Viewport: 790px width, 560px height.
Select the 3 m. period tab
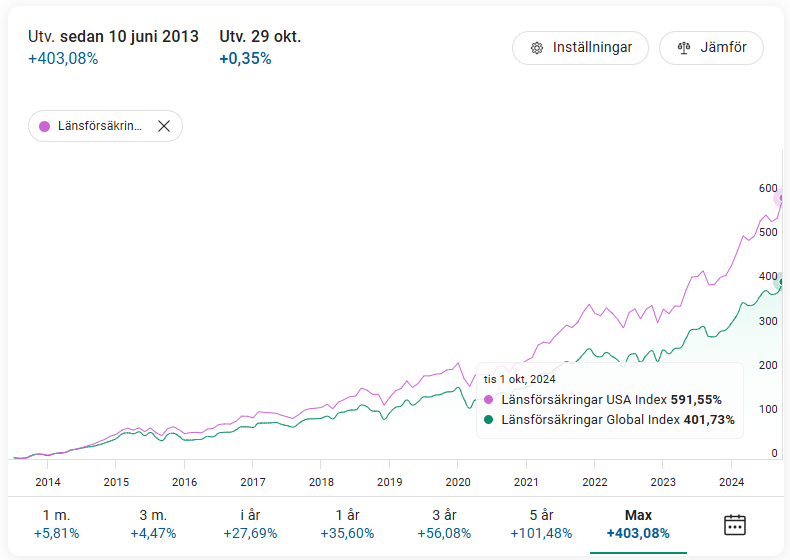coord(153,524)
